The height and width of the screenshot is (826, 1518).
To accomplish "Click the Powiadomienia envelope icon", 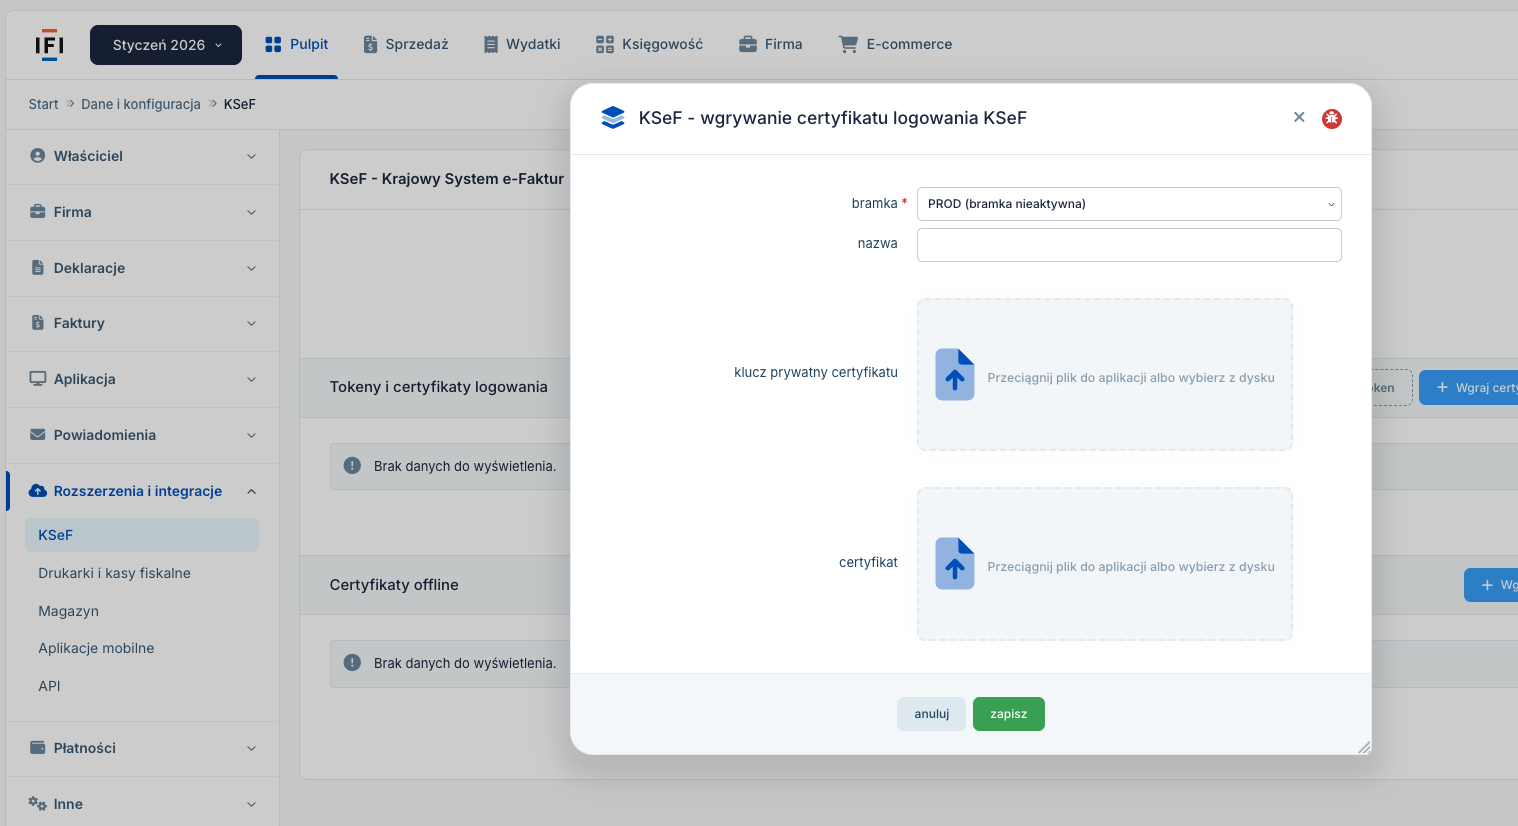I will point(38,435).
